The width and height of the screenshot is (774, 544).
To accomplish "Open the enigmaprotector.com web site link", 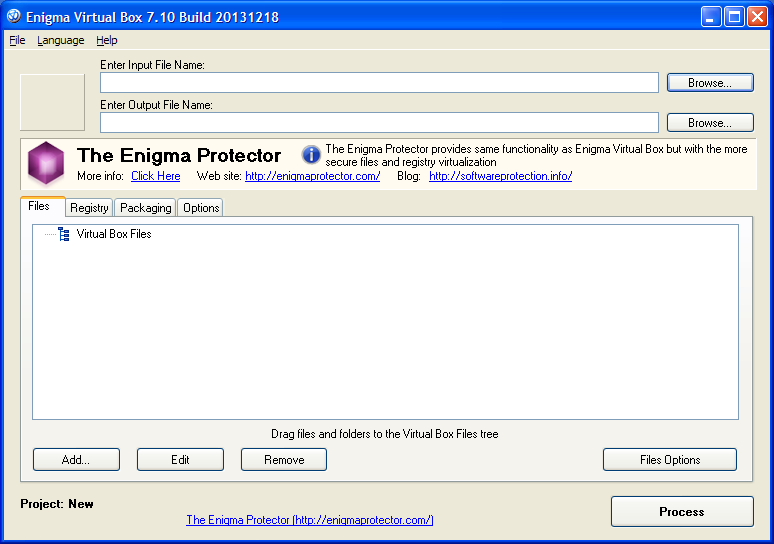I will coord(312,176).
